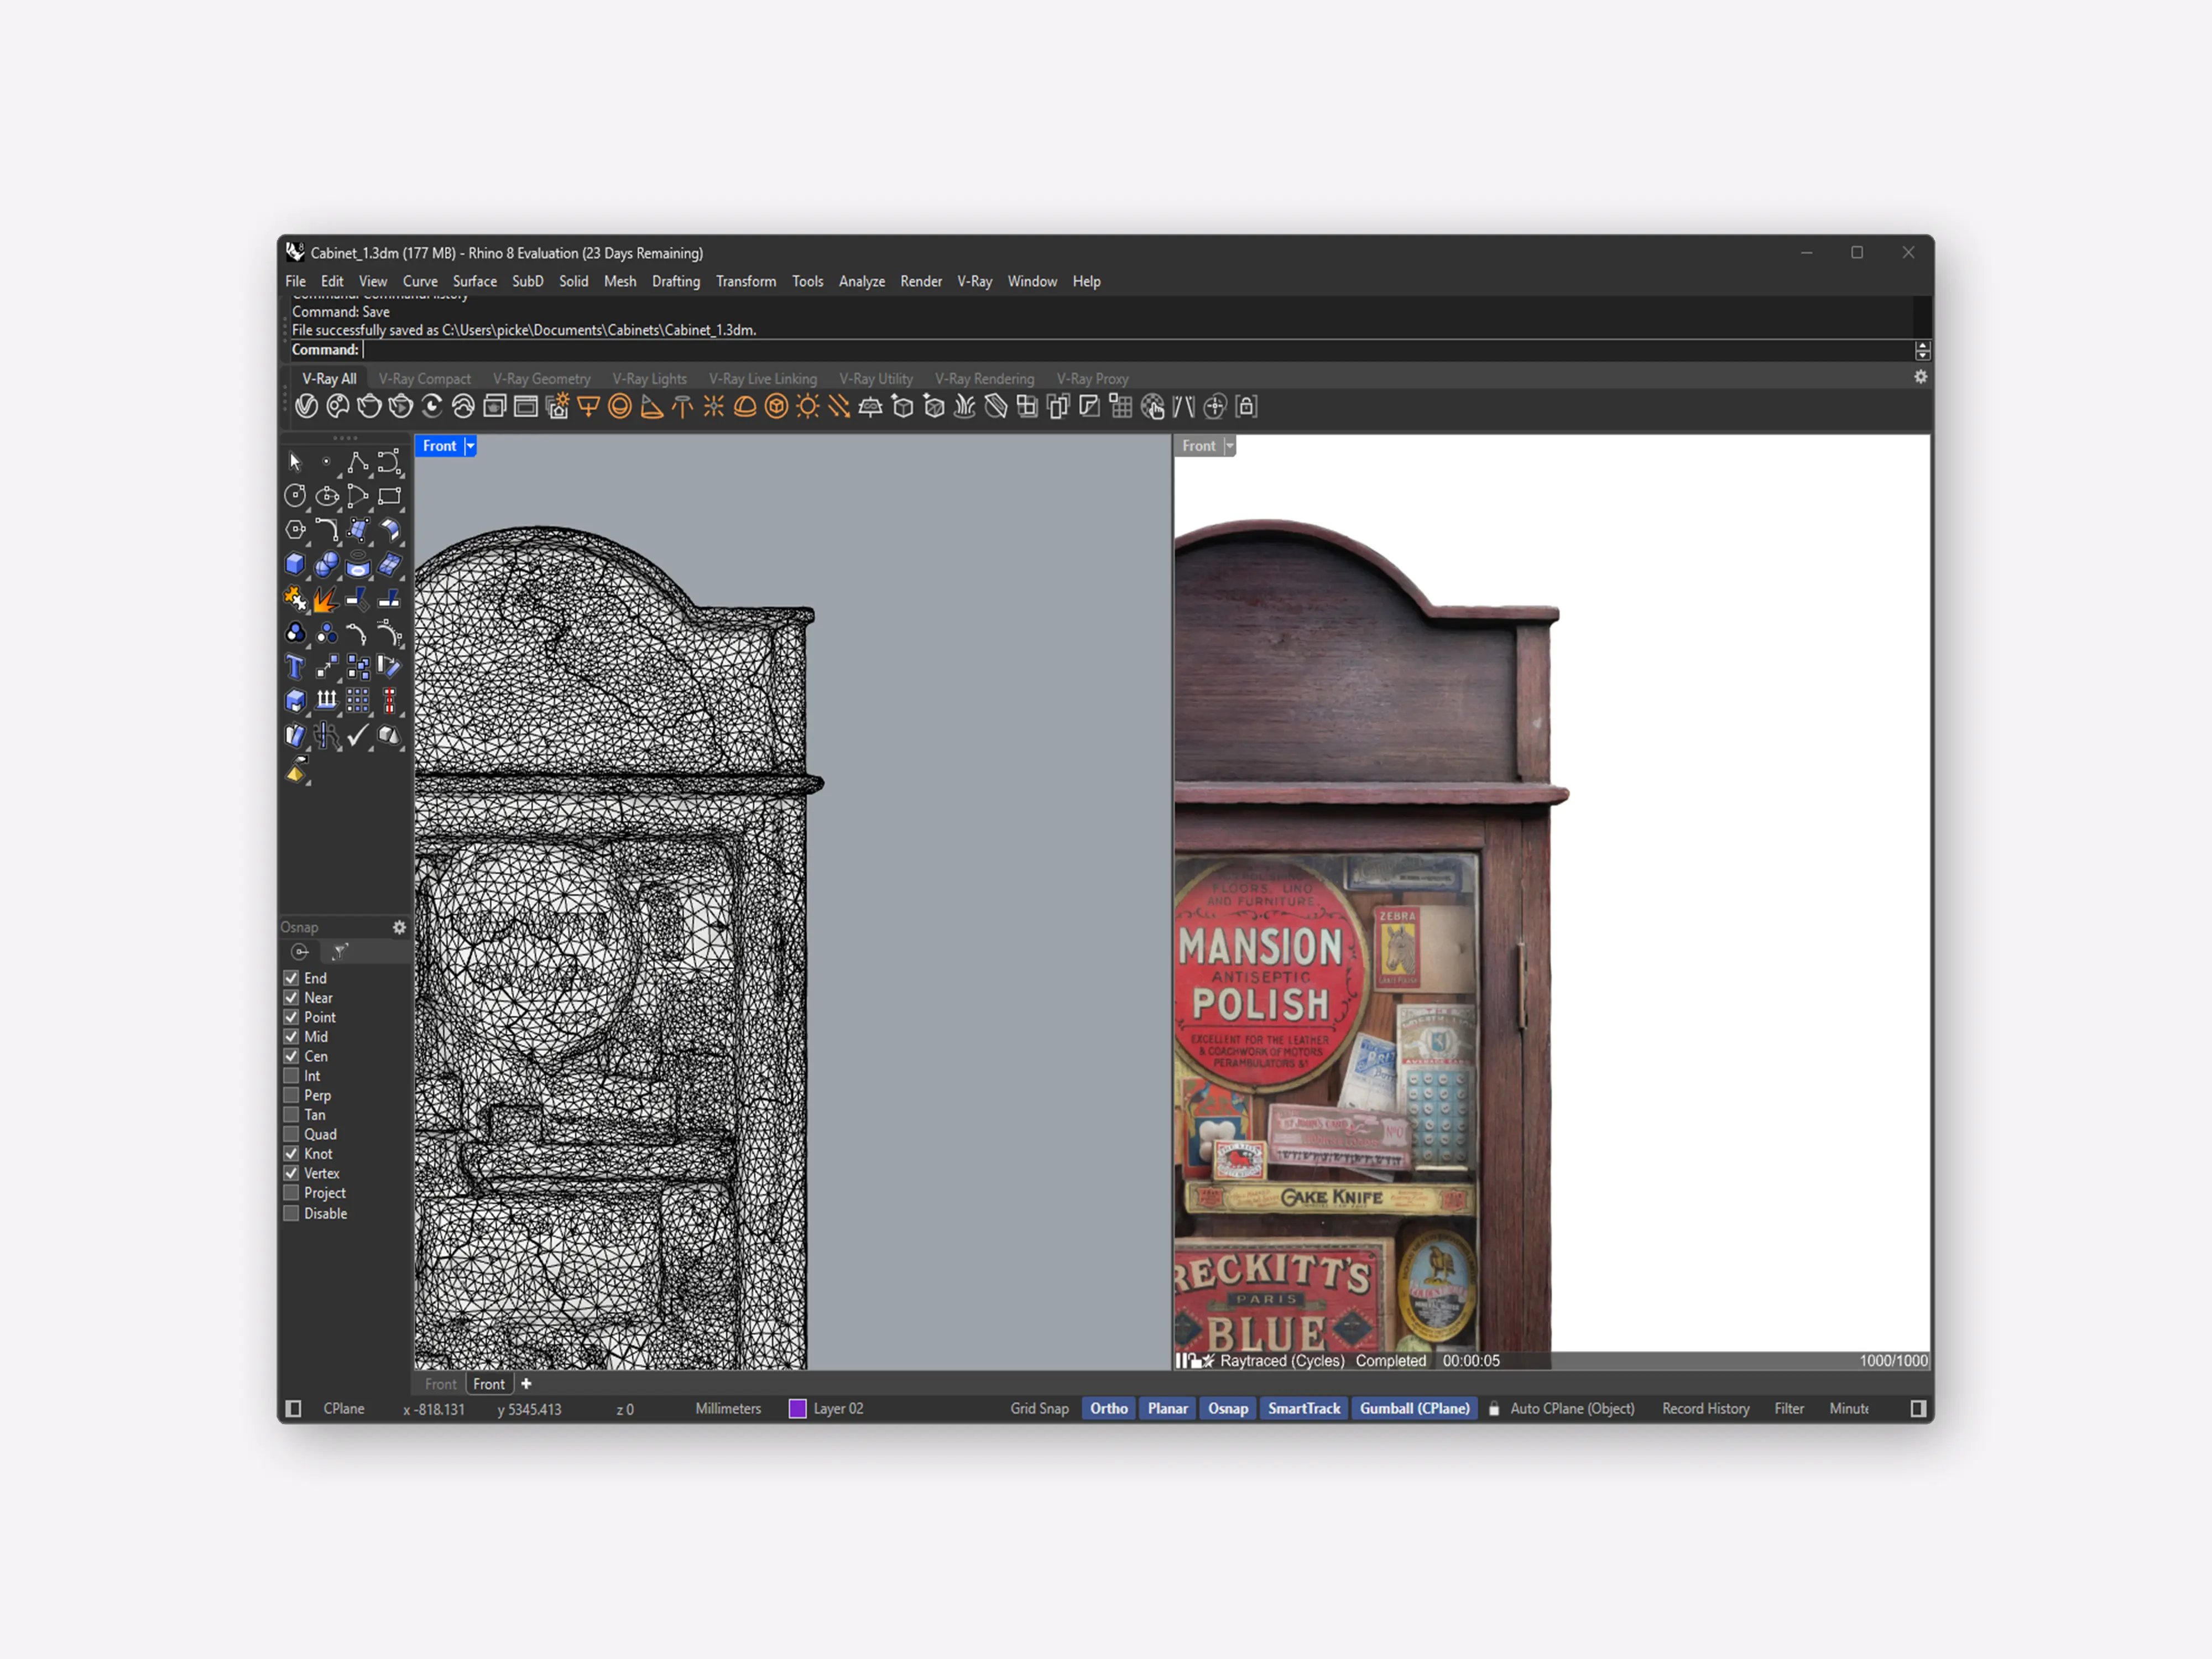This screenshot has width=2212, height=1659.
Task: Toggle the Quad osnap checkbox
Action: pyautogui.click(x=291, y=1134)
